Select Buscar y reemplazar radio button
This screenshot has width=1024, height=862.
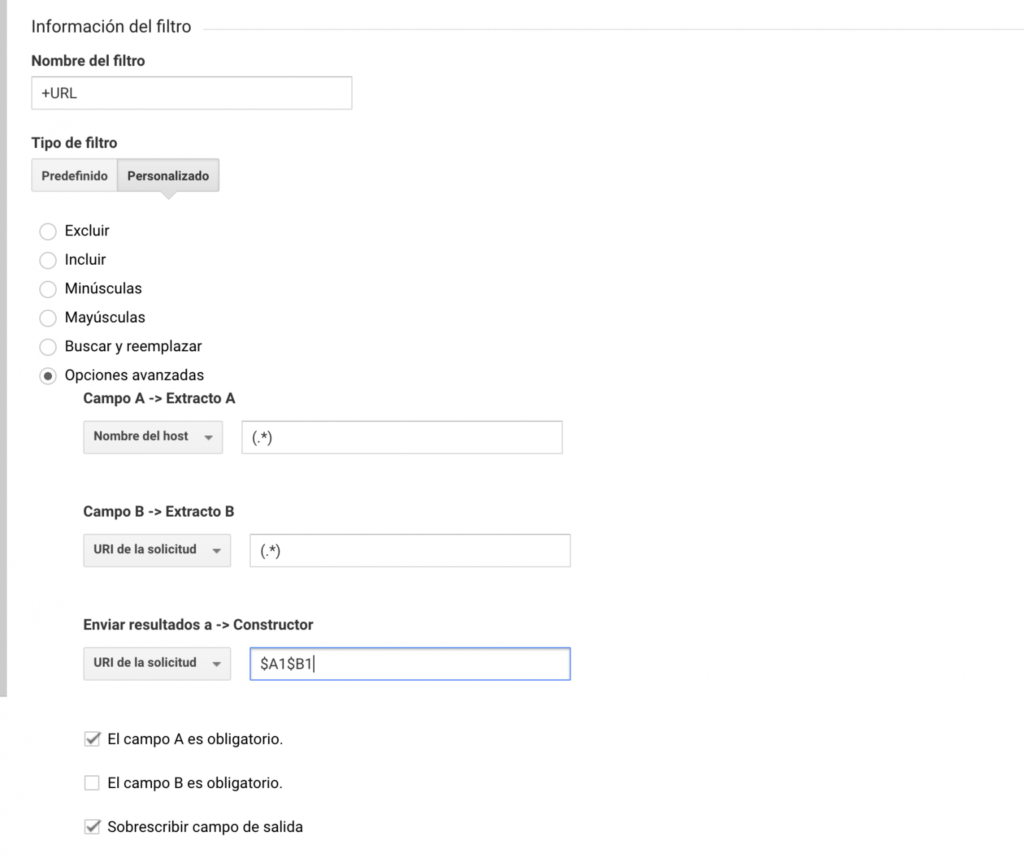47,347
